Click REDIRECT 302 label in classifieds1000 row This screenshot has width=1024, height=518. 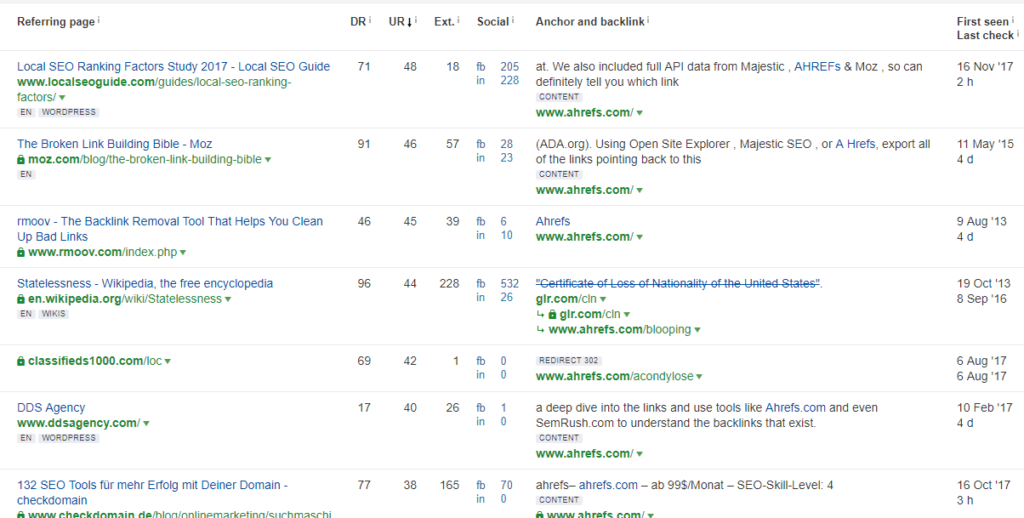pyautogui.click(x=568, y=361)
